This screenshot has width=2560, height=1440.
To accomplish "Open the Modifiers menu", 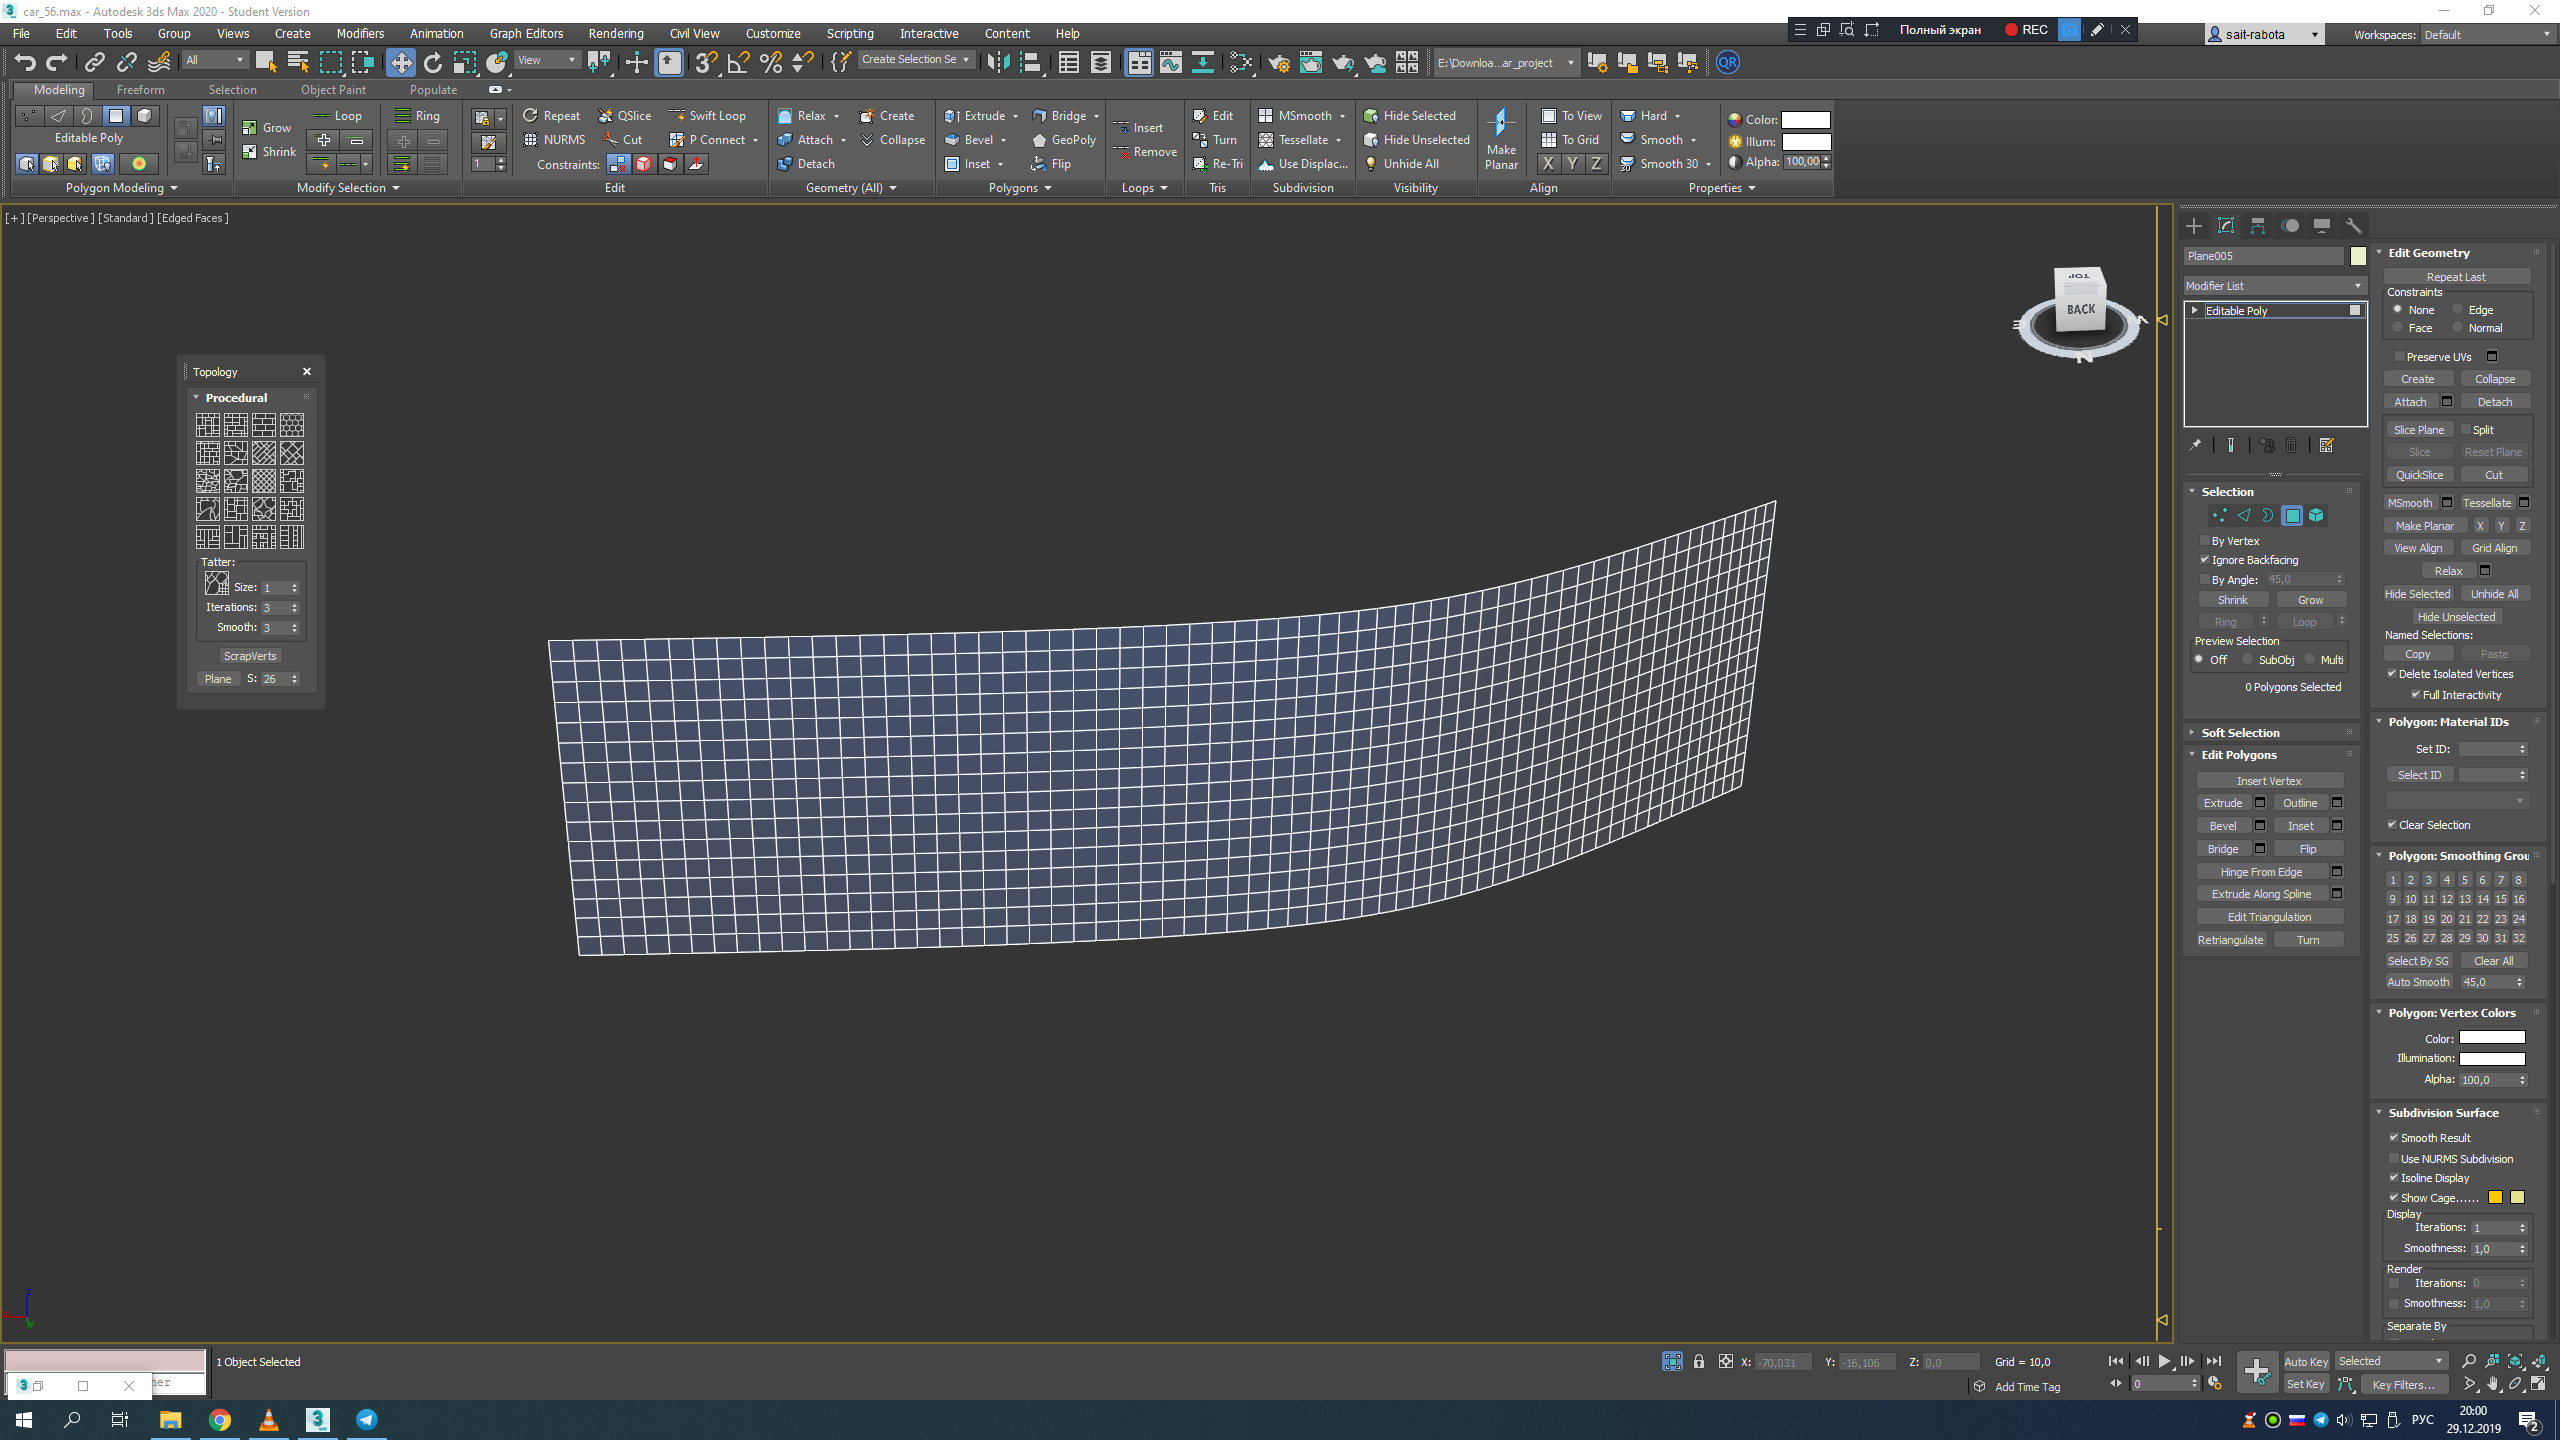I will pos(360,34).
